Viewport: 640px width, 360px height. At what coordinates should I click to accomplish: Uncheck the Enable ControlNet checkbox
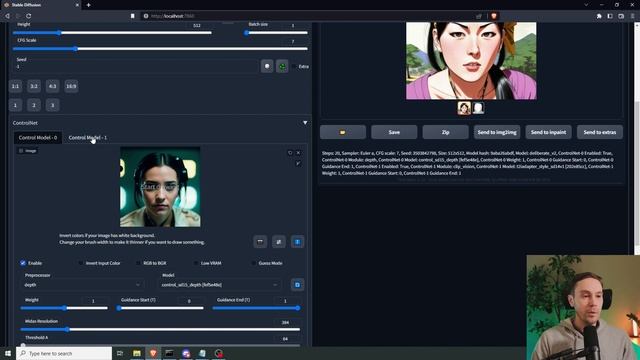(x=23, y=263)
